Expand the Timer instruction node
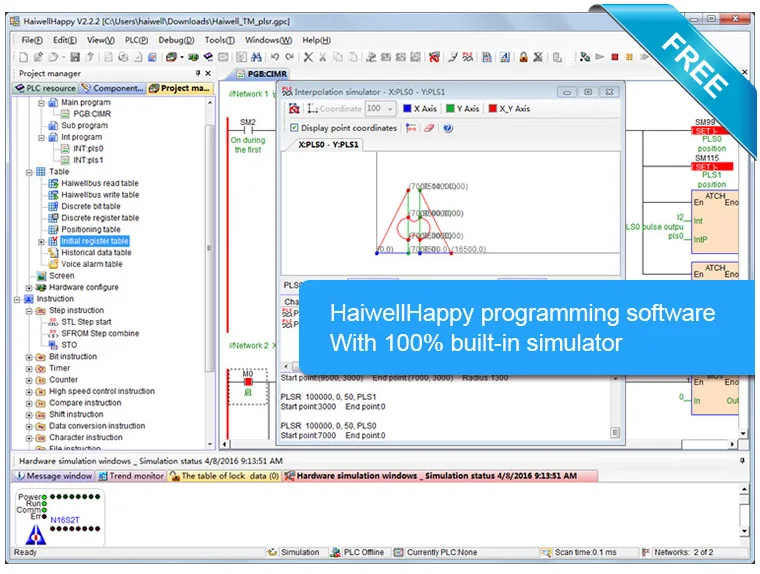 coord(29,369)
